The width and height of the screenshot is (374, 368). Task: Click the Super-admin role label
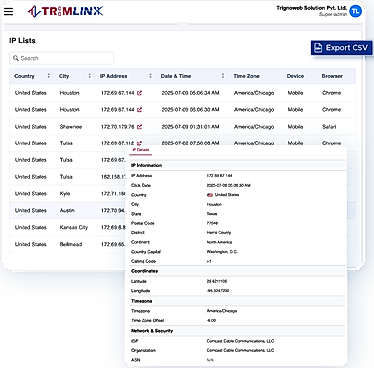click(333, 14)
